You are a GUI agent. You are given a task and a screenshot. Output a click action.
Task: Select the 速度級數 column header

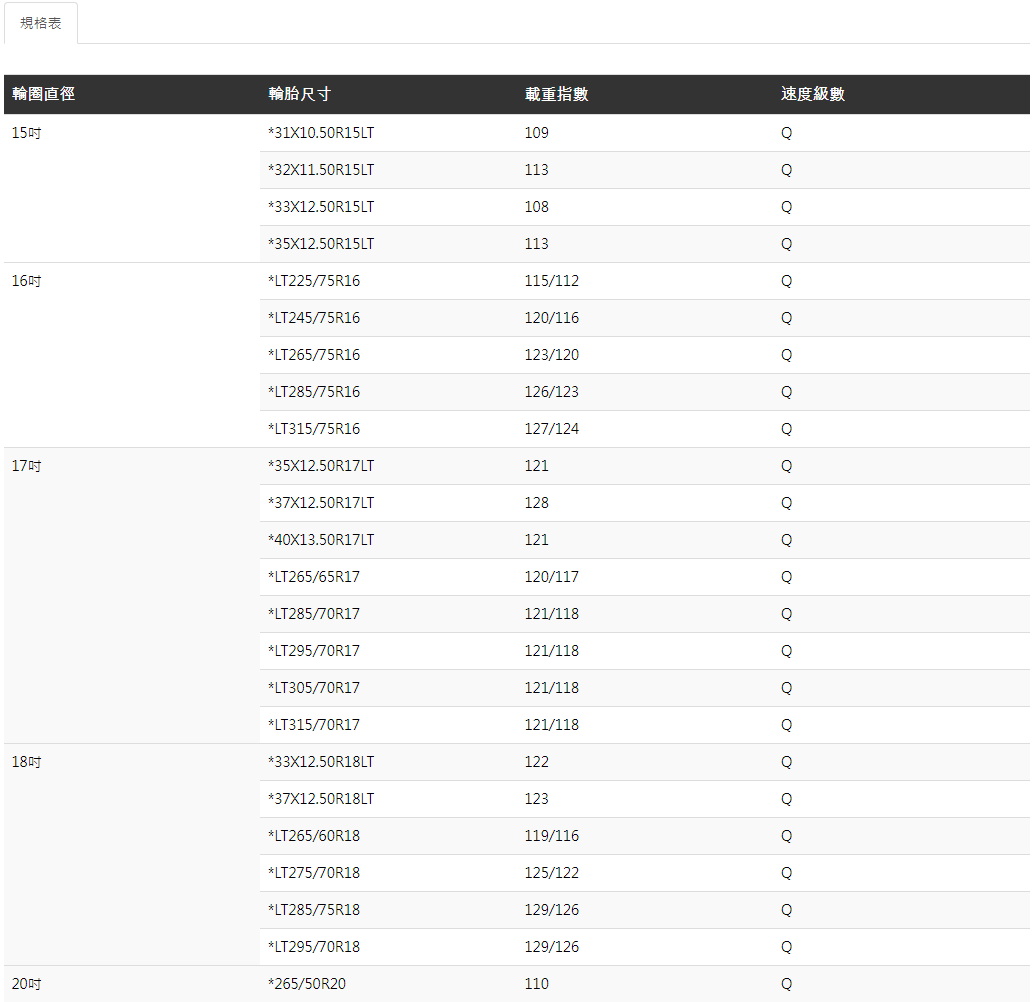coord(812,94)
